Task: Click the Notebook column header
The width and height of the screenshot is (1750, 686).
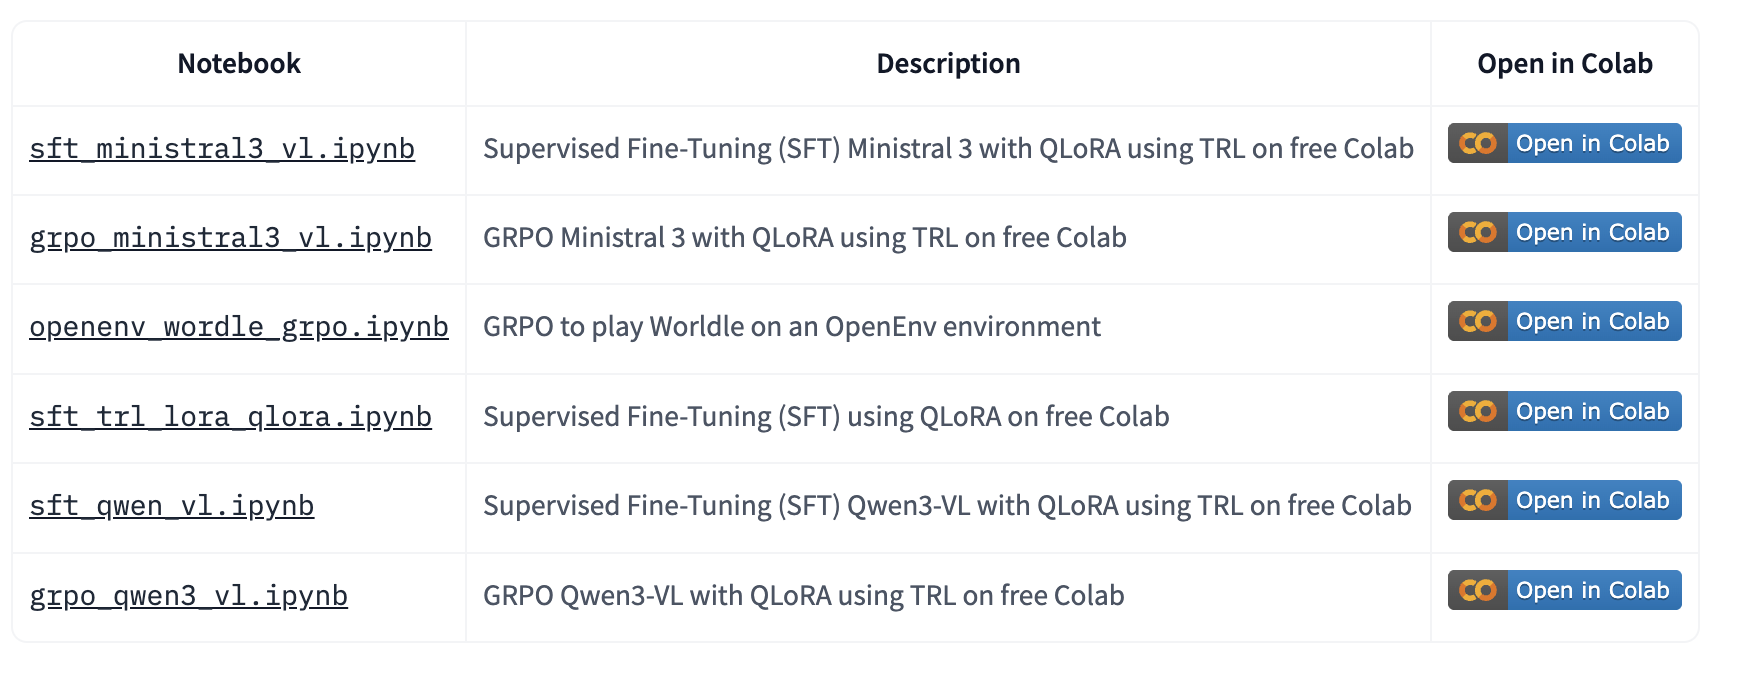Action: (x=239, y=64)
